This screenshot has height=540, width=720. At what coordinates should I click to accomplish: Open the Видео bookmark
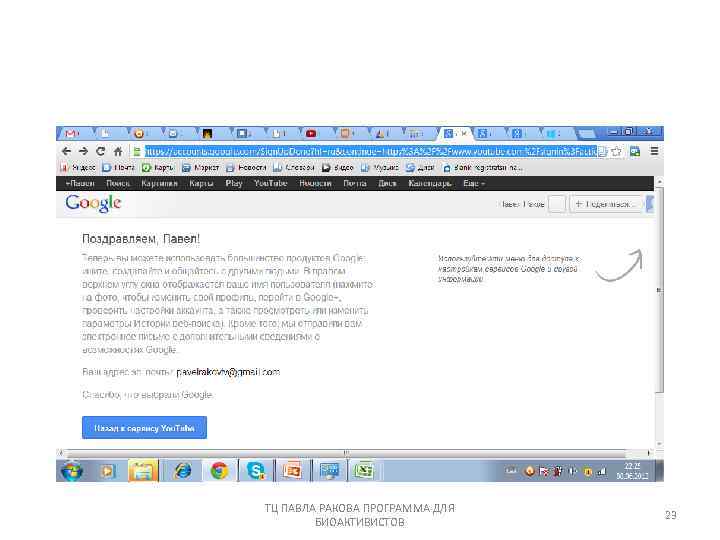pos(338,168)
